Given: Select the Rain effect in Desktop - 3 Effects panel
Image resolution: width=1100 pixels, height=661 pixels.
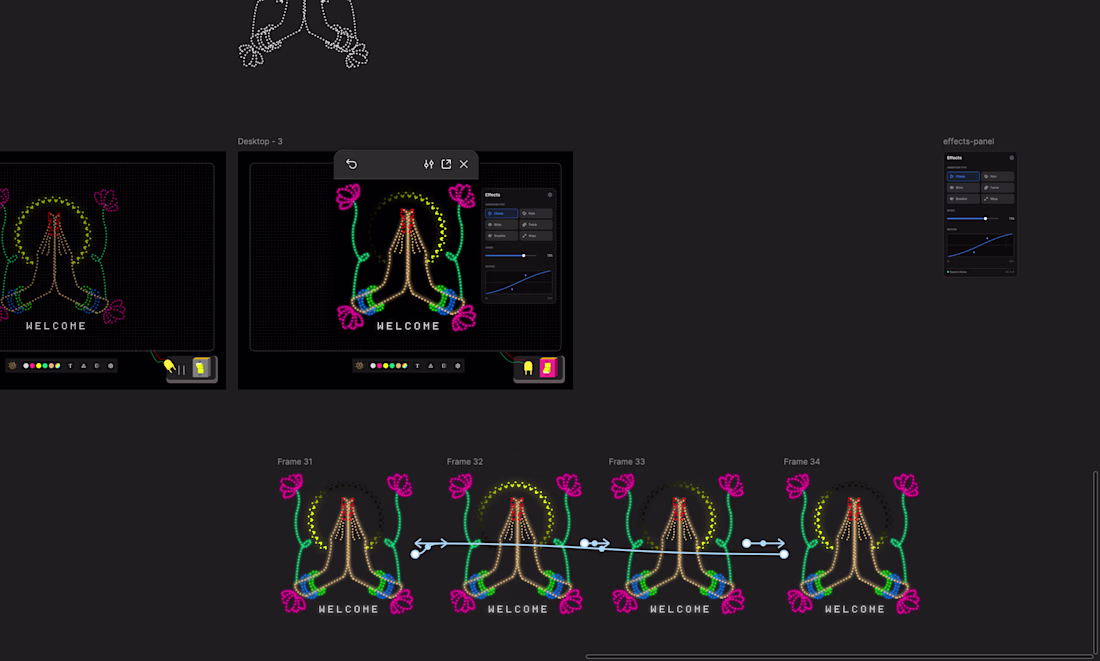Looking at the screenshot, I should point(536,213).
